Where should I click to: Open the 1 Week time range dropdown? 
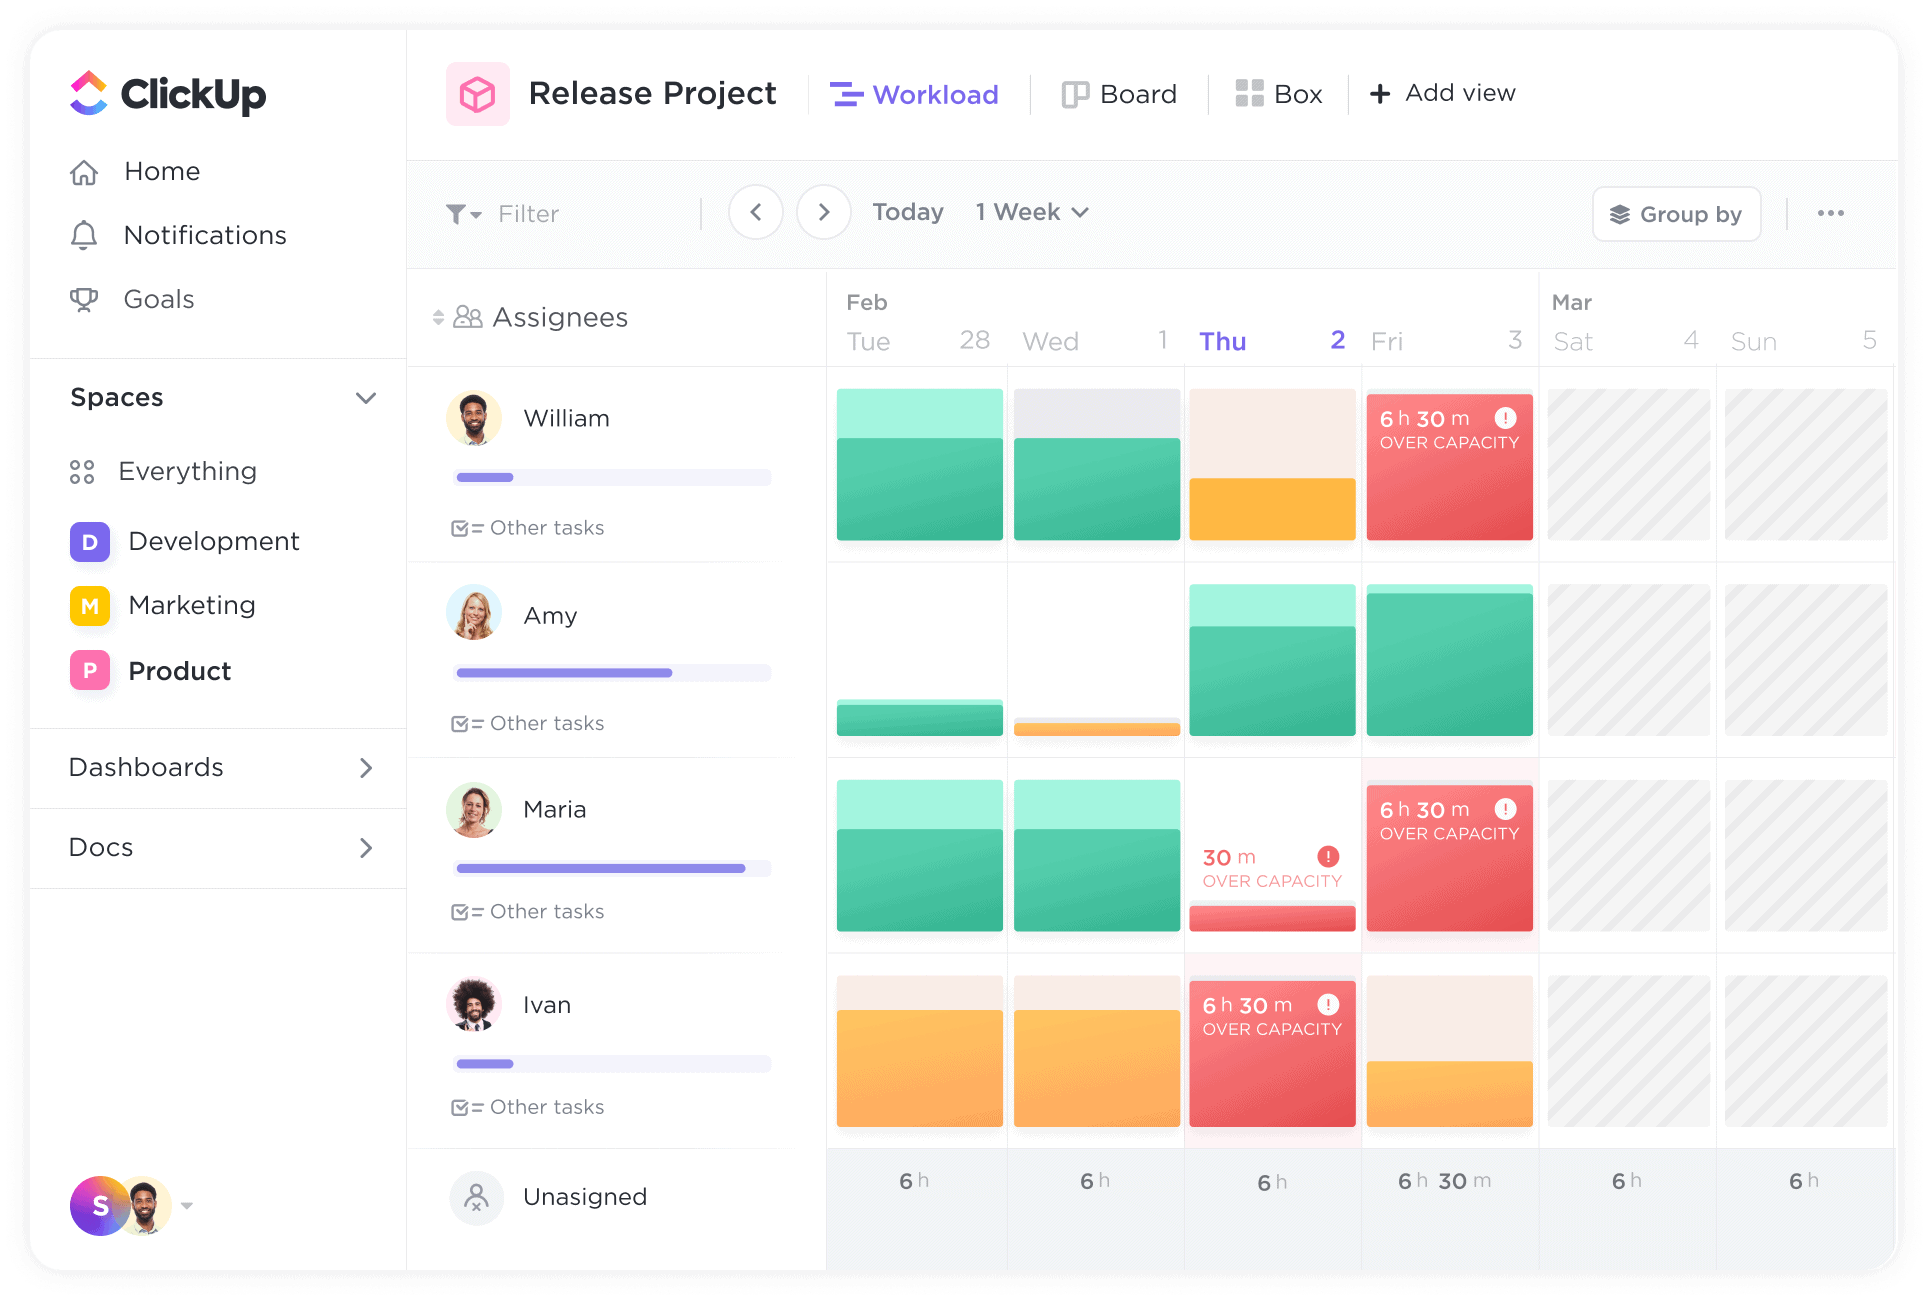(1030, 212)
